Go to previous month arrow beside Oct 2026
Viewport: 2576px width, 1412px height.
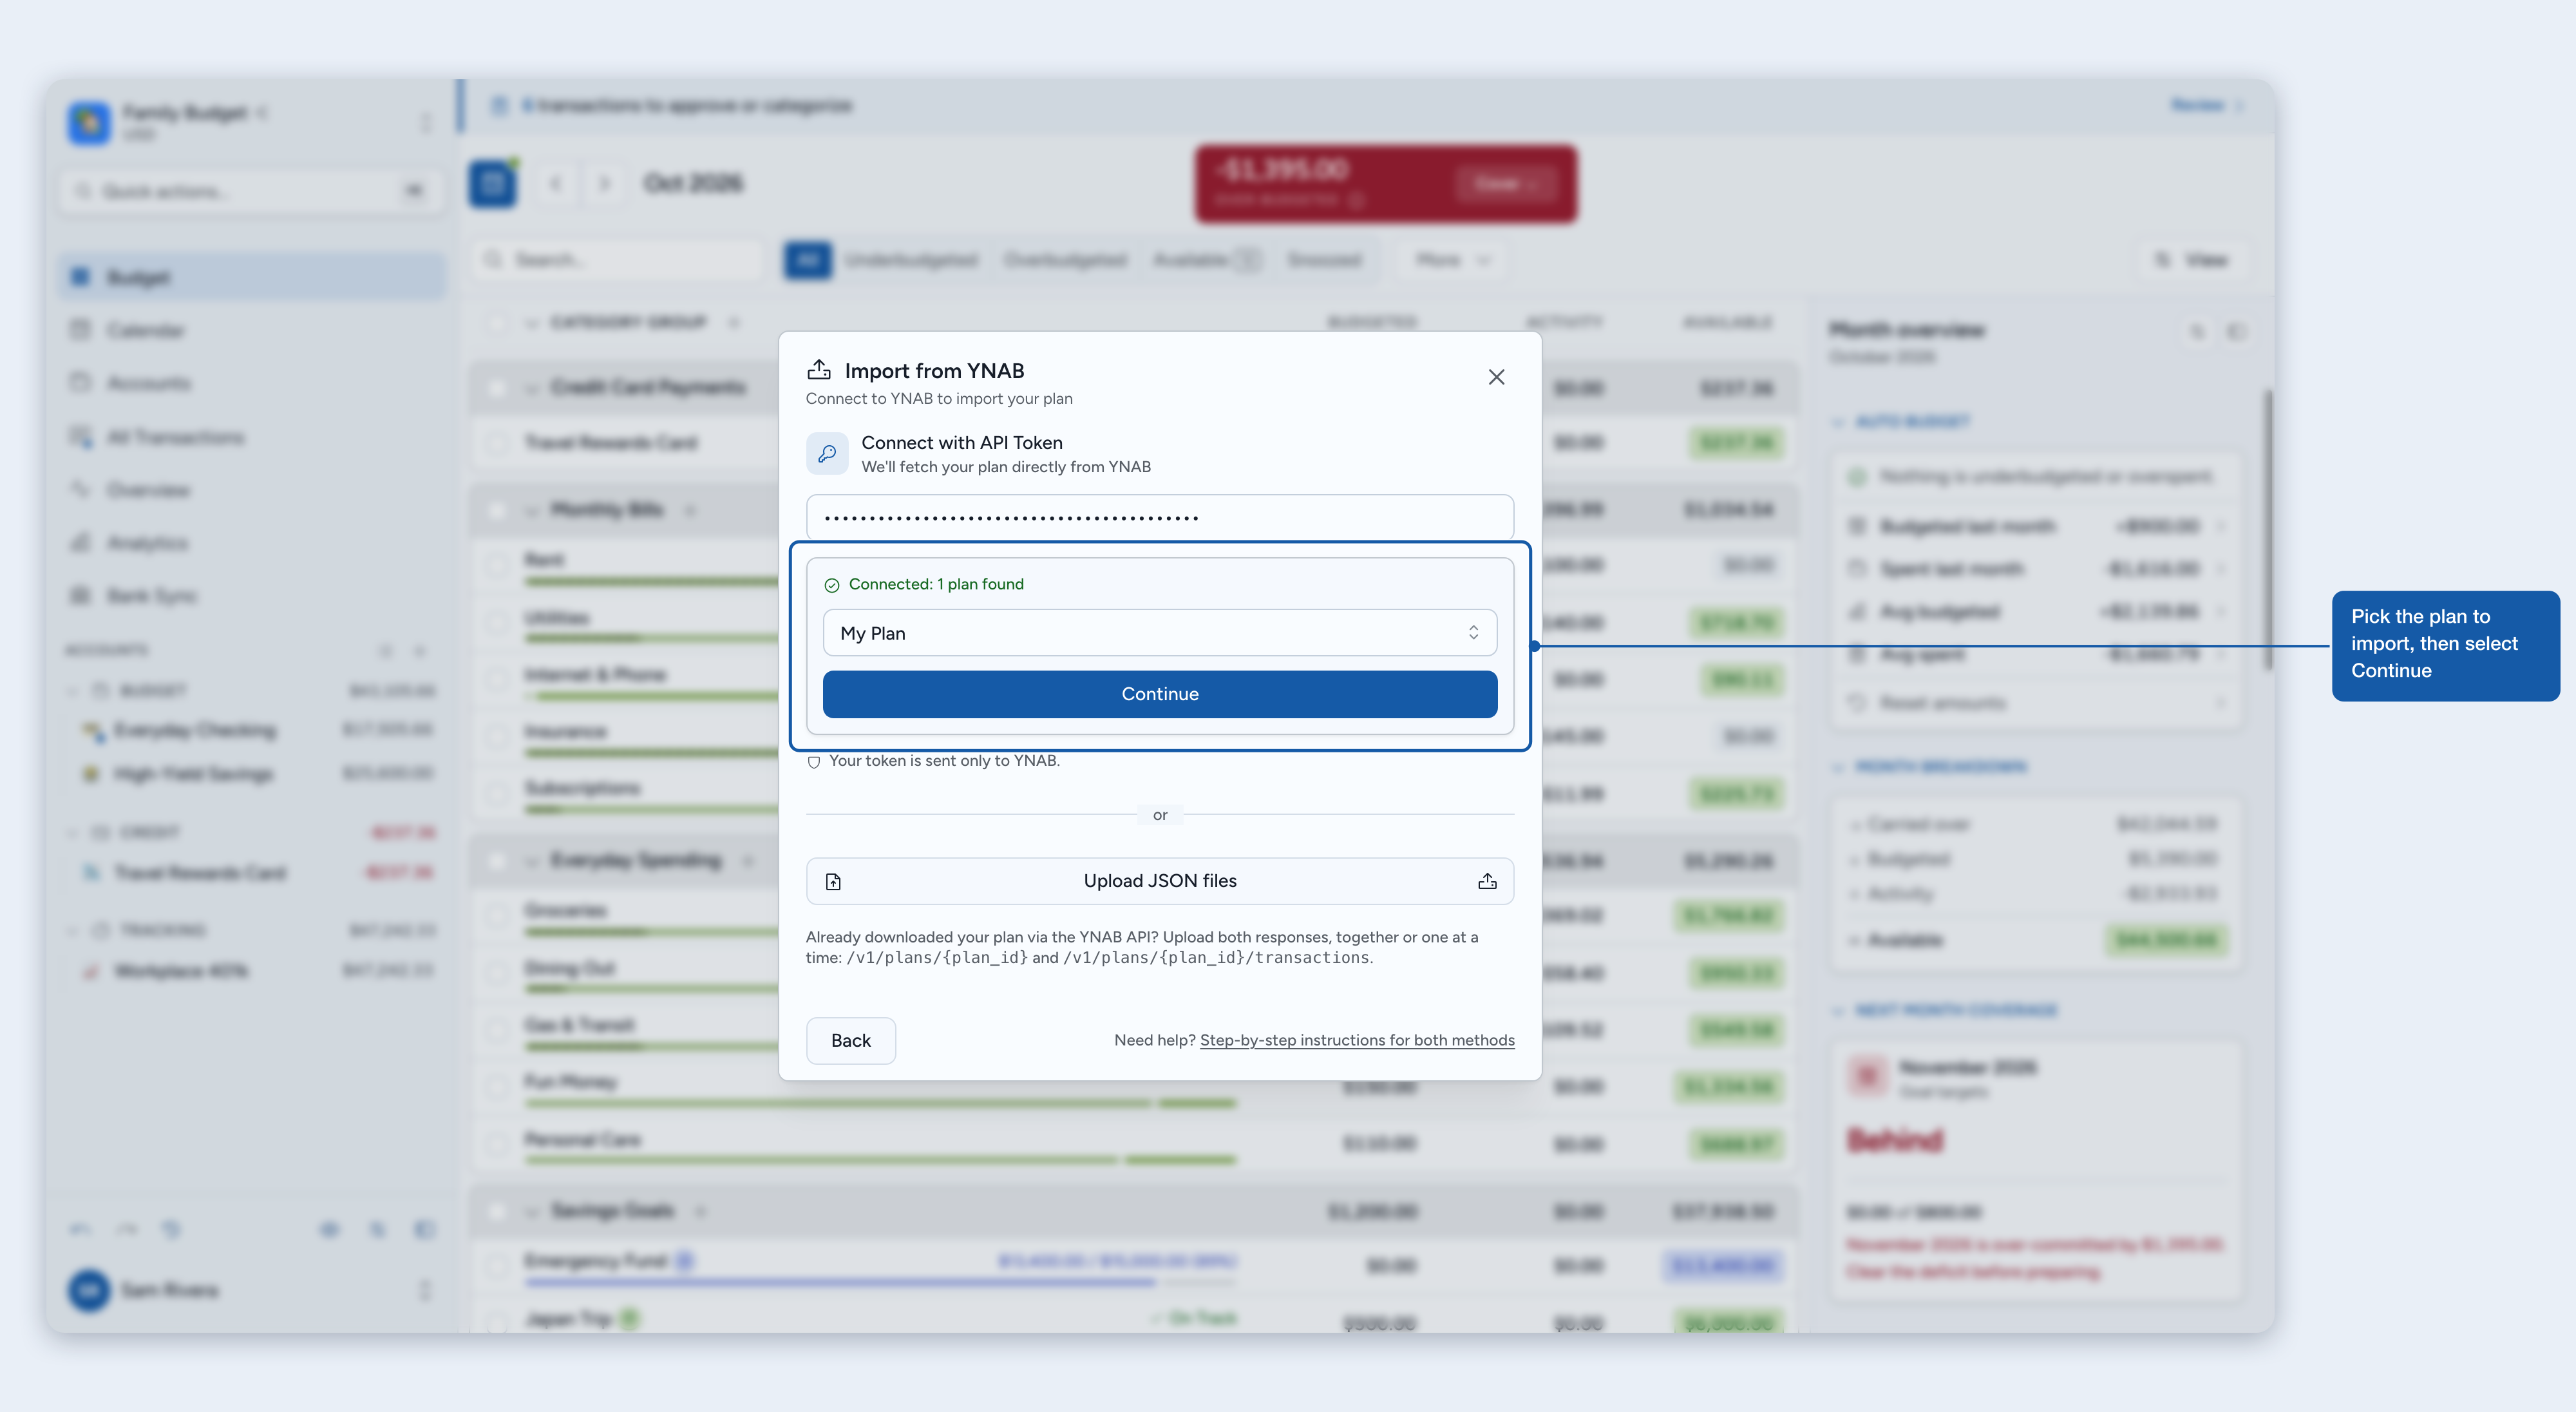(x=556, y=183)
